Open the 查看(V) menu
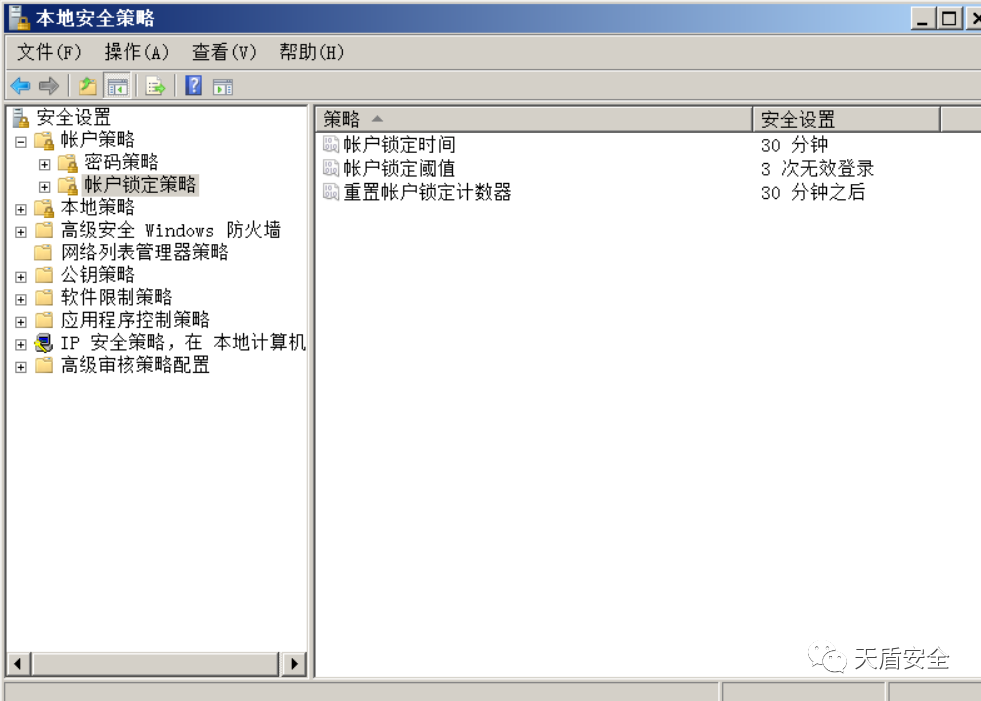The image size is (981, 701). [x=224, y=52]
